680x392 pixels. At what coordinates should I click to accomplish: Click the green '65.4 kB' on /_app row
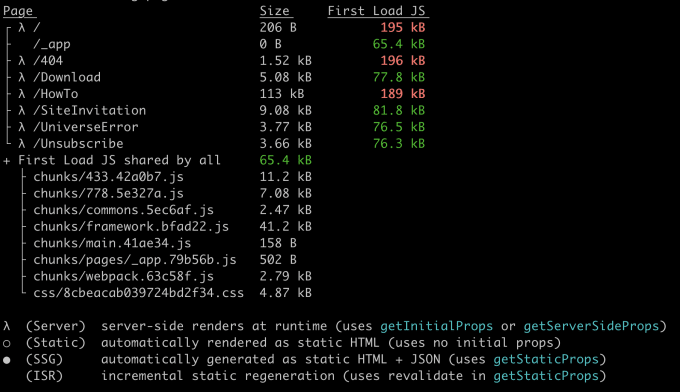[x=399, y=44]
